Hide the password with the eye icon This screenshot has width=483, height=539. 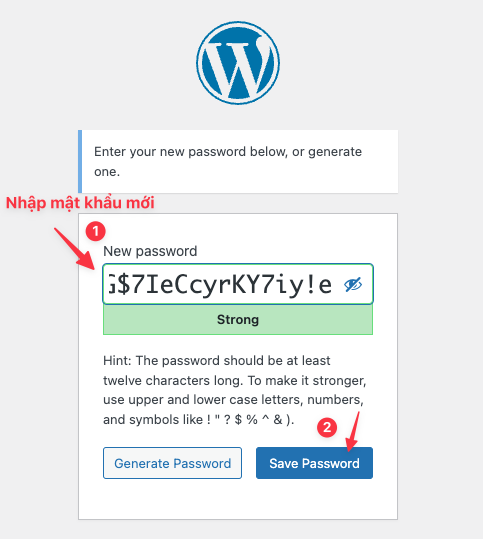353,284
